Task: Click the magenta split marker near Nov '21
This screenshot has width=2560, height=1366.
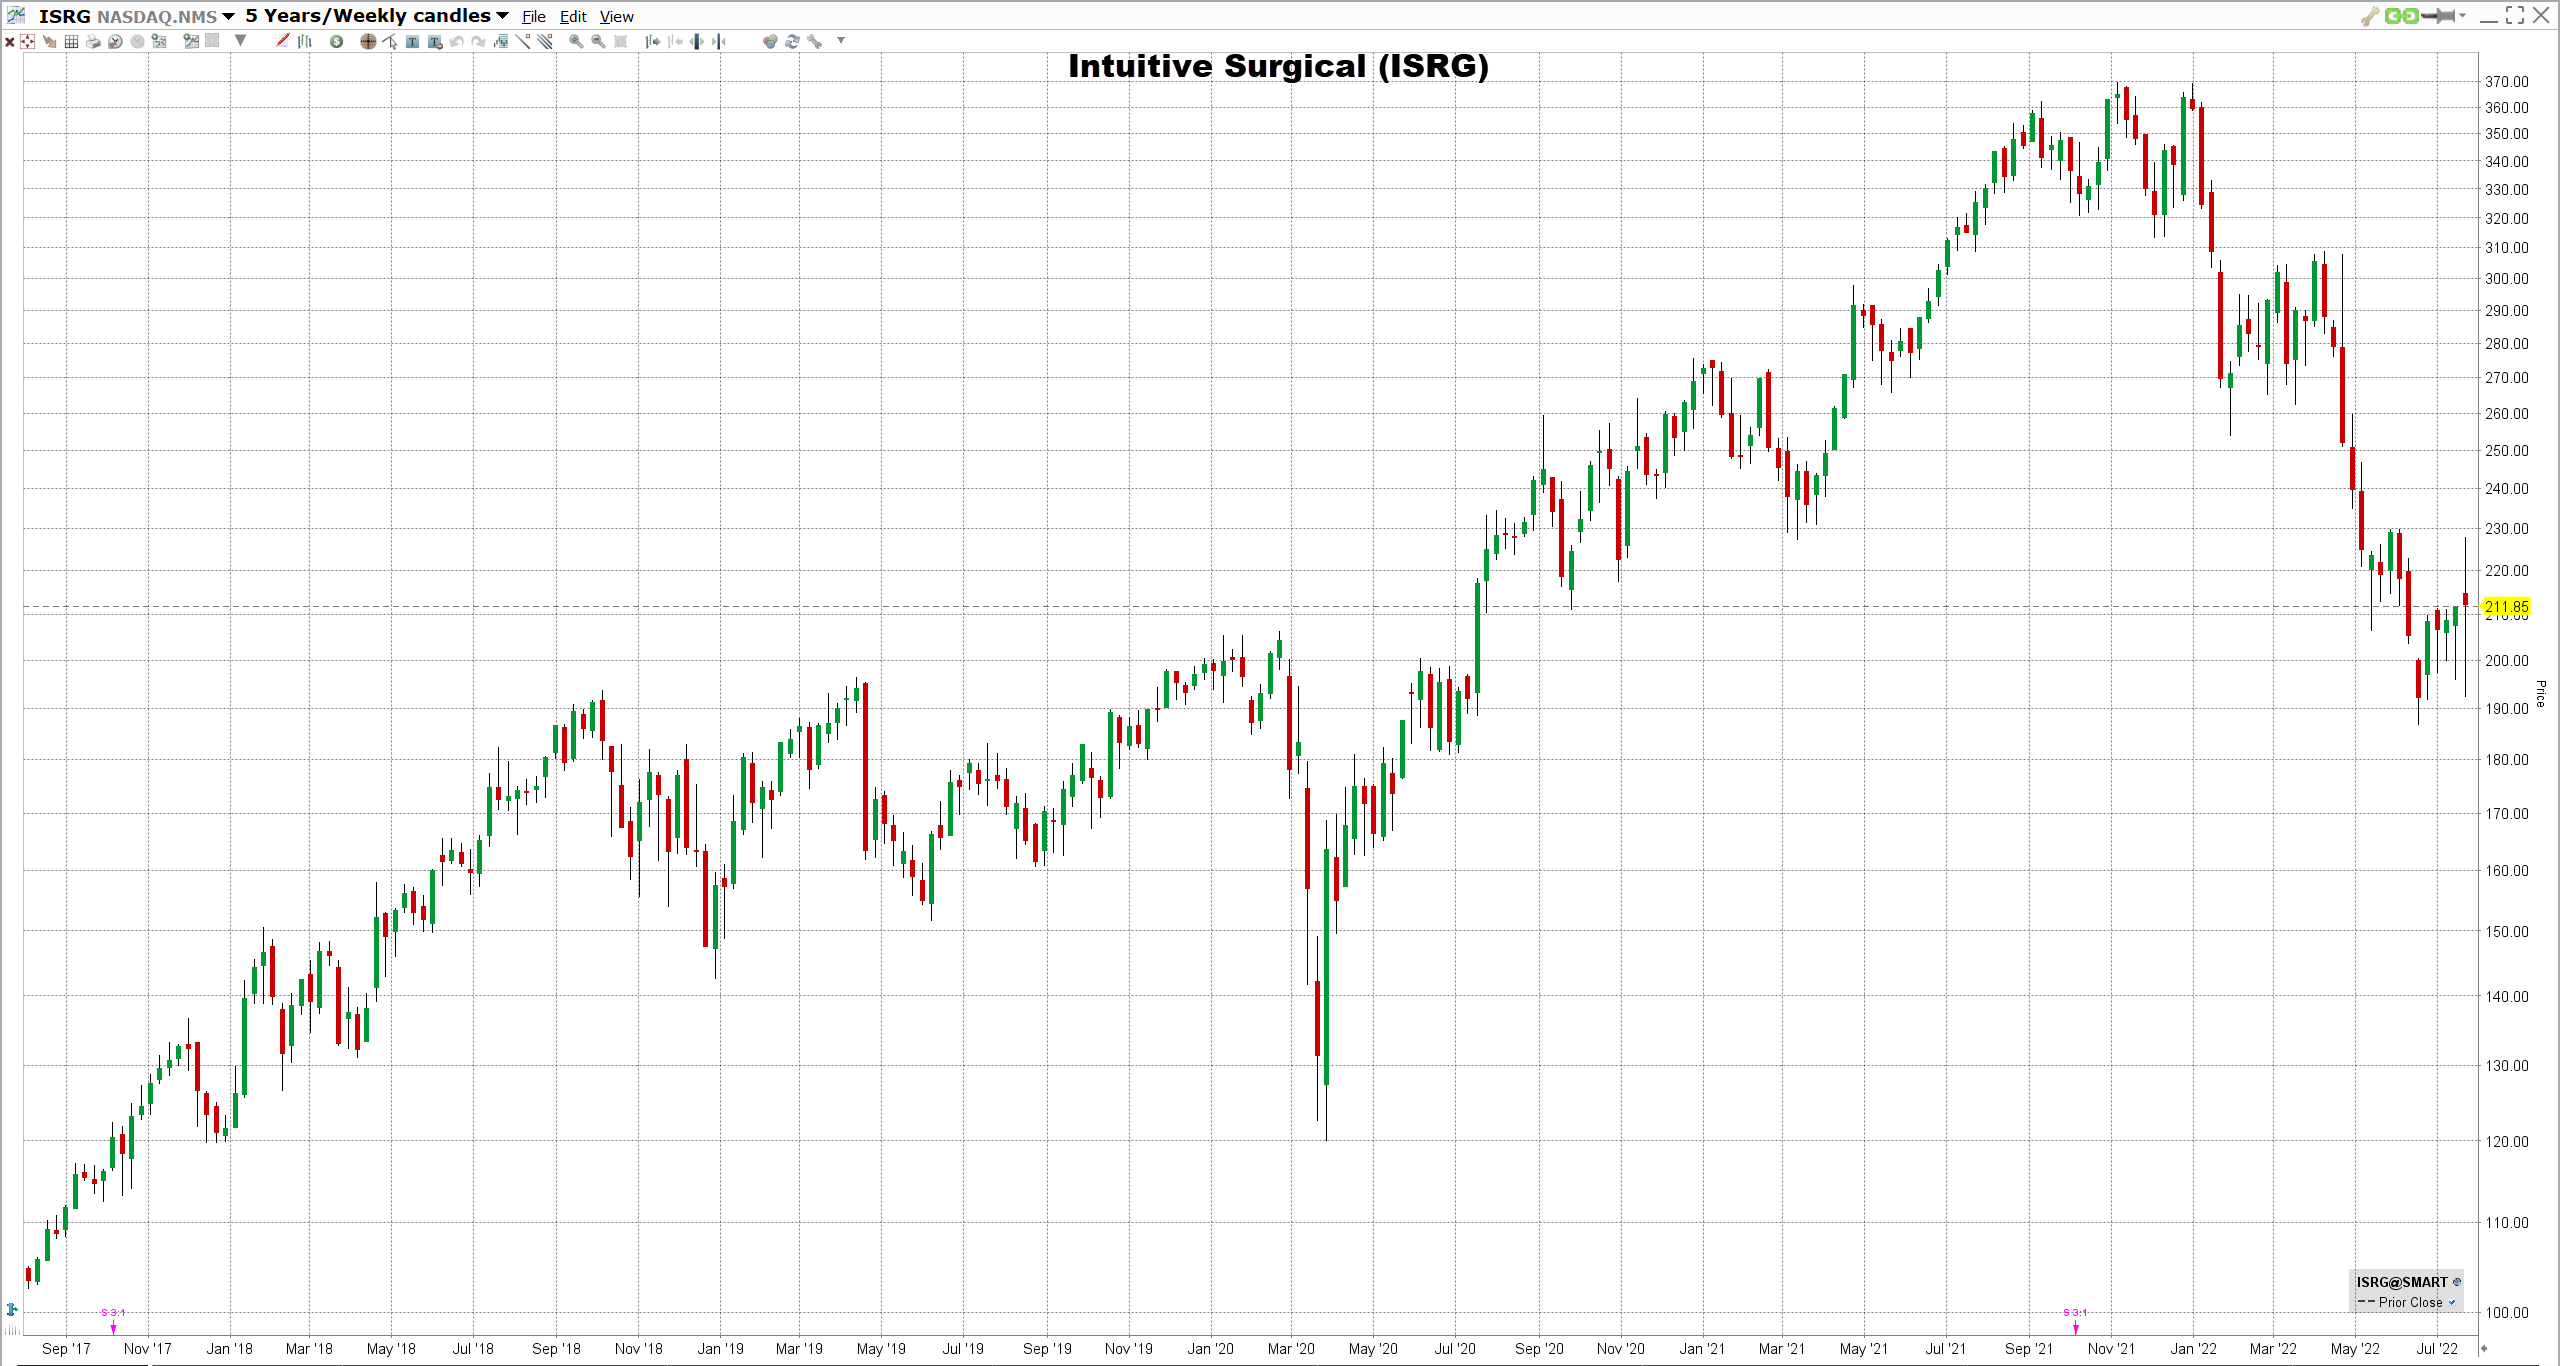Action: [2075, 1320]
